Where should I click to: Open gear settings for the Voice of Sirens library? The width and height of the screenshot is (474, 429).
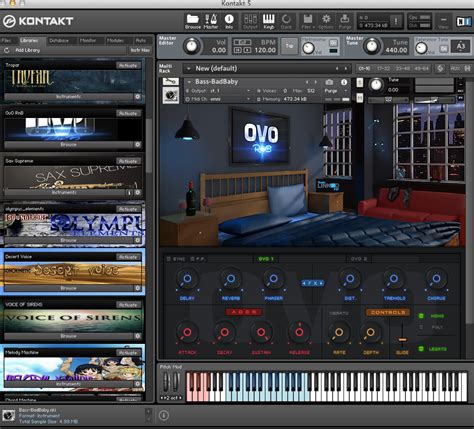click(x=138, y=336)
